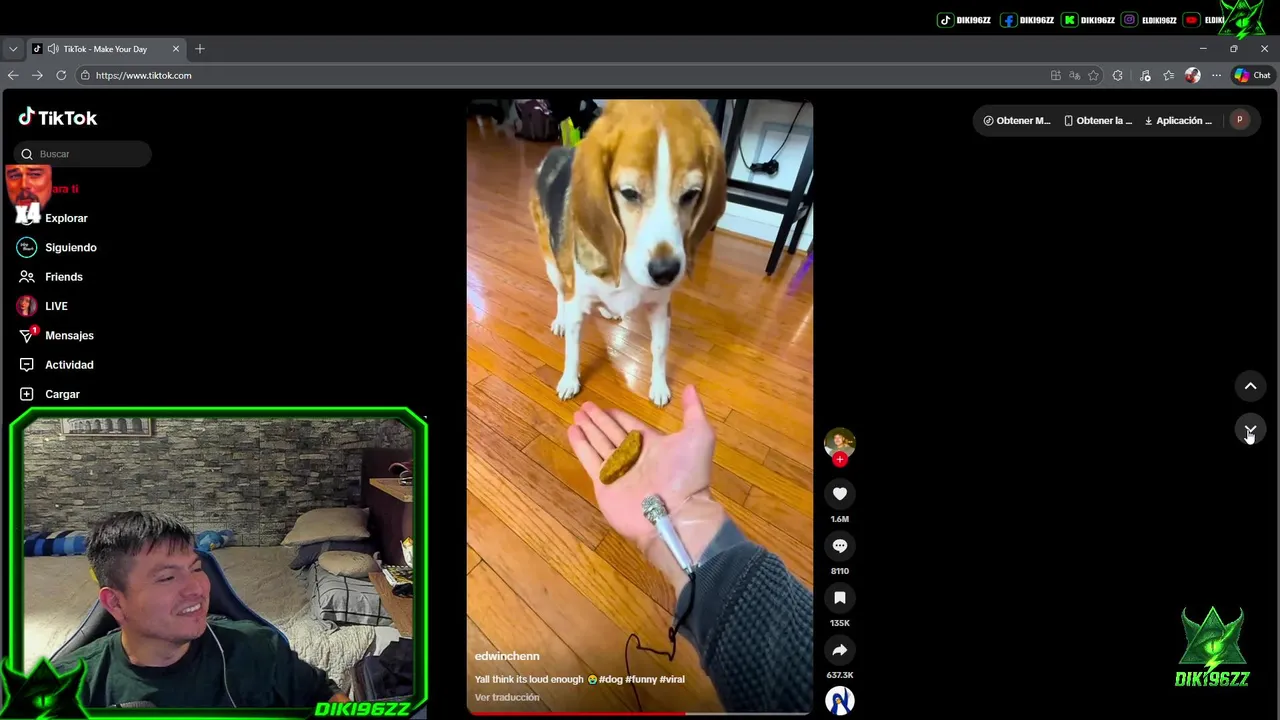This screenshot has height=720, width=1280.
Task: Open the favorites list icon
Action: pyautogui.click(x=1168, y=75)
